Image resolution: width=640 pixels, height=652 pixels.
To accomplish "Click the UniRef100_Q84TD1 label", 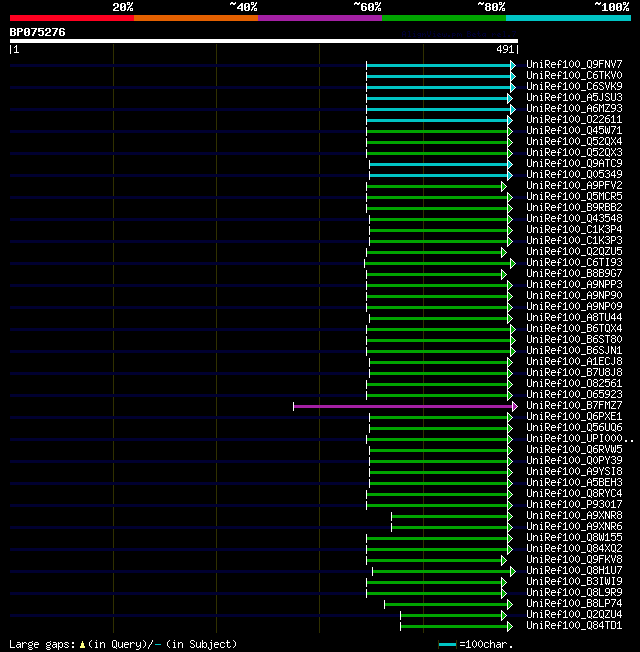I will (x=574, y=626).
